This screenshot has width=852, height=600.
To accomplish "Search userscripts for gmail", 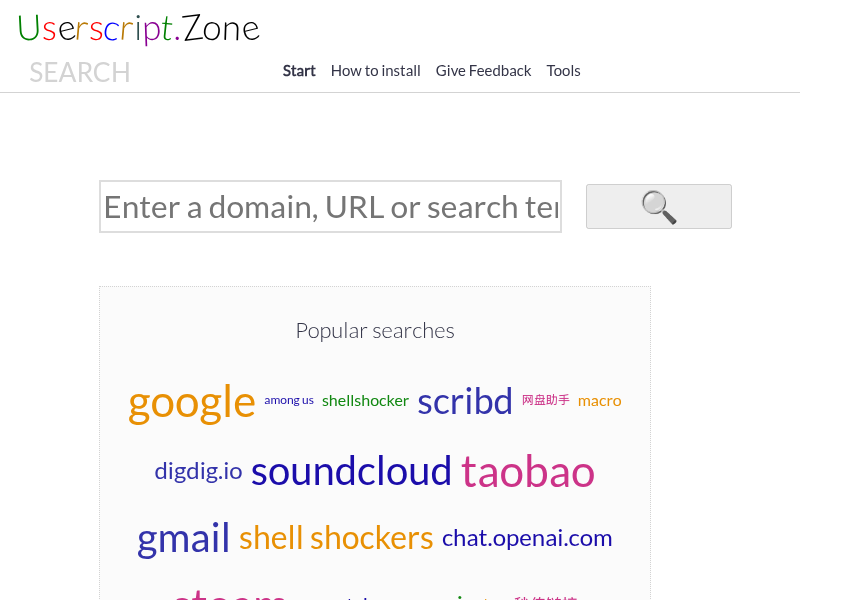I will click(x=184, y=539).
